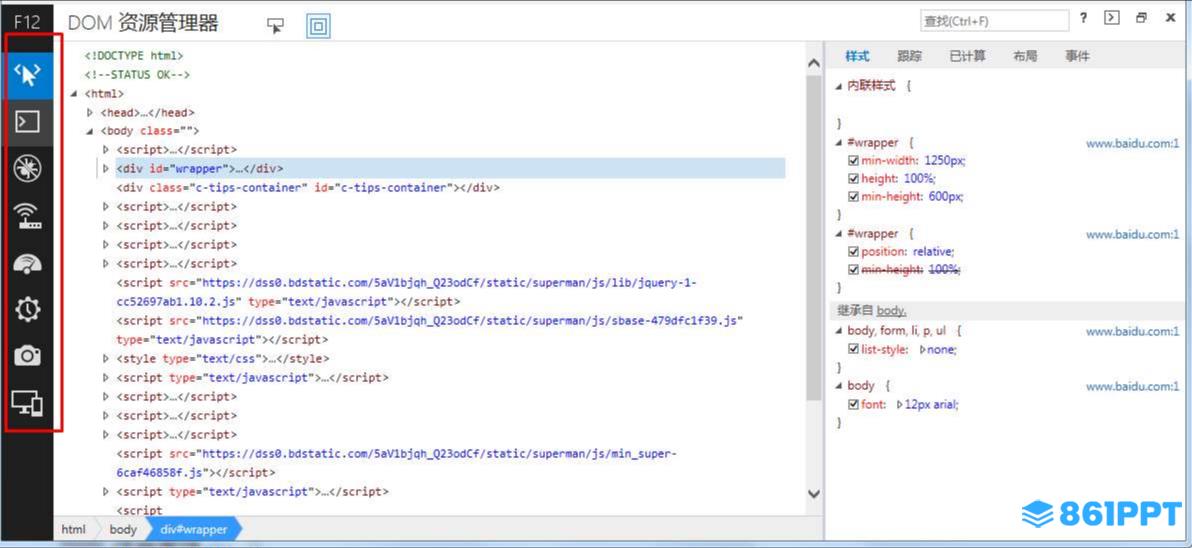
Task: Open the Profiler gear-clock tool
Action: coord(27,309)
